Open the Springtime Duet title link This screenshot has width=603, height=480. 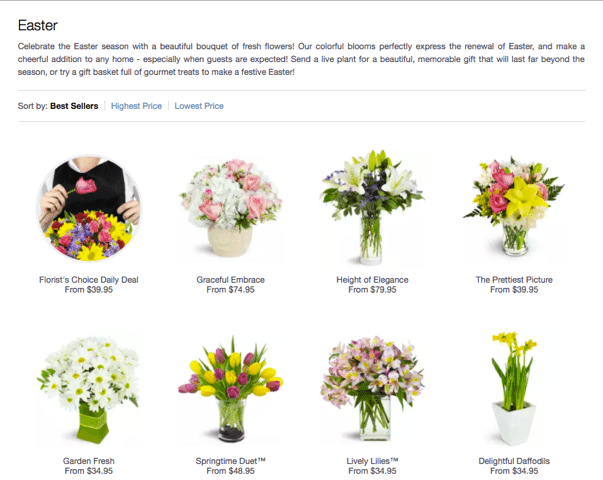click(x=230, y=461)
